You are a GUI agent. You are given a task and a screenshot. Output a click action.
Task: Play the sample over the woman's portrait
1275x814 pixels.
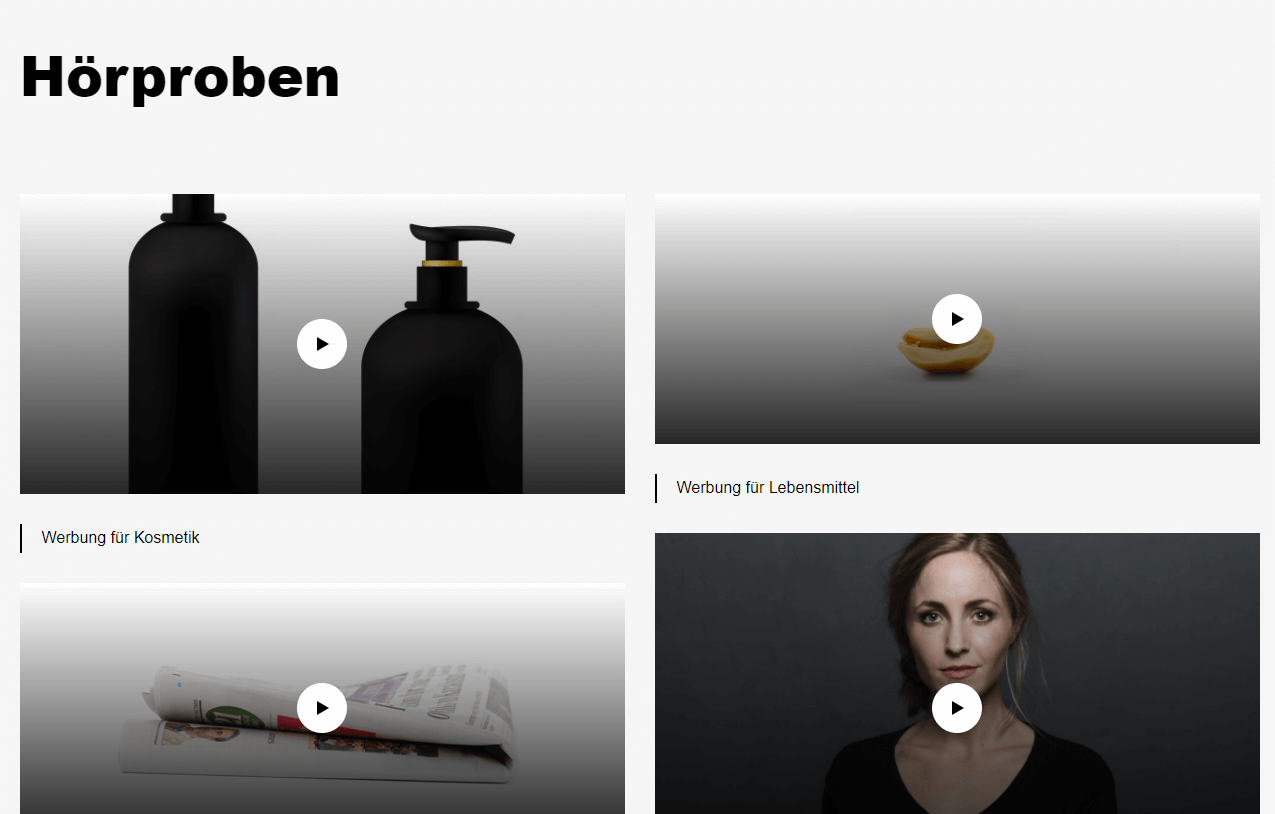pos(957,708)
